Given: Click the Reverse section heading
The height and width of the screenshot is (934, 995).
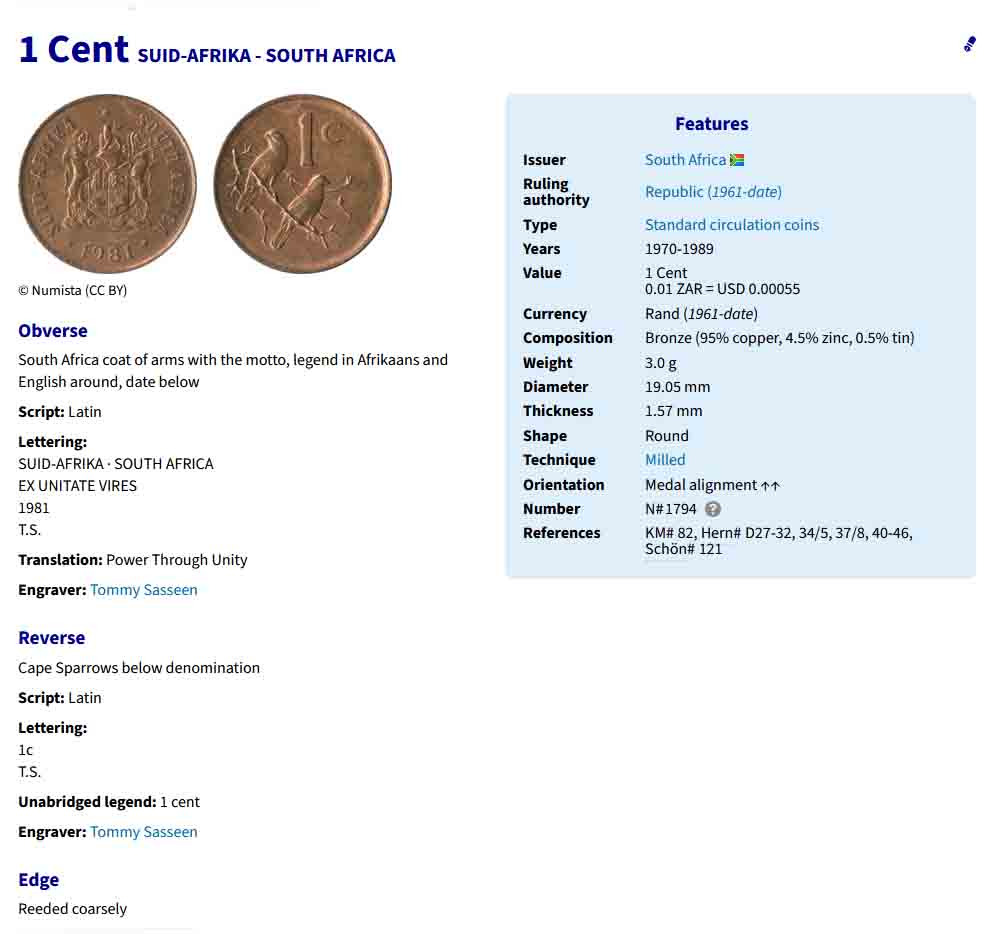Looking at the screenshot, I should [51, 638].
